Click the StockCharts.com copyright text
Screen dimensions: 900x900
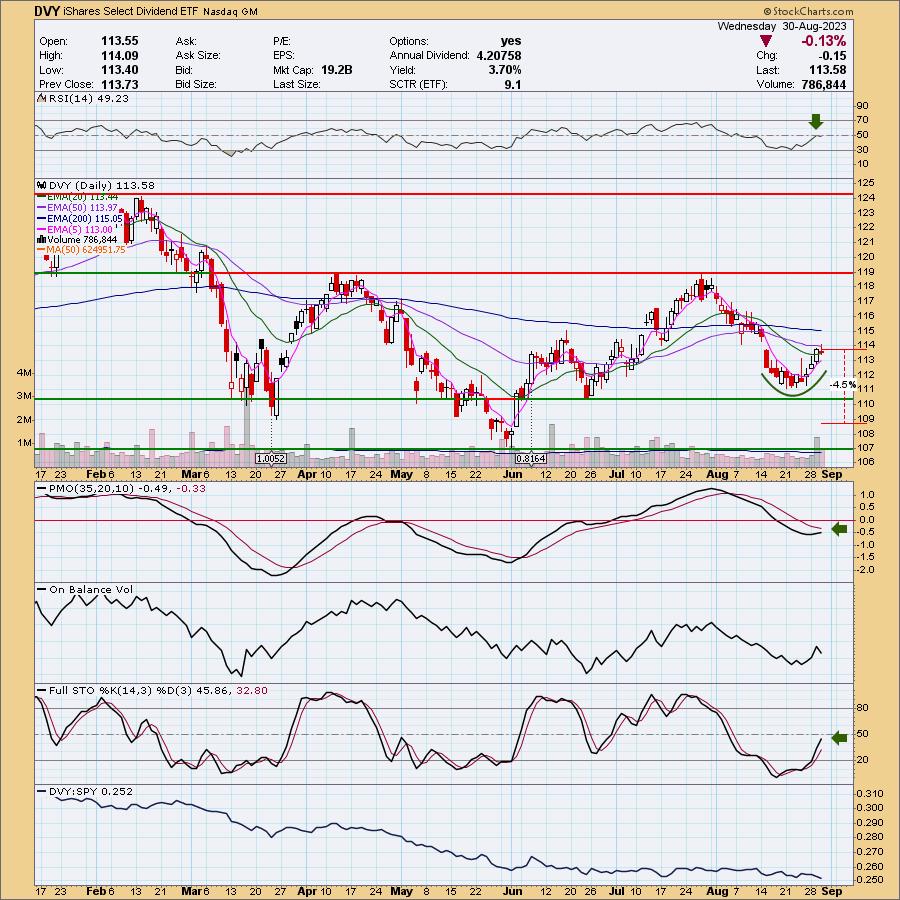[x=808, y=11]
